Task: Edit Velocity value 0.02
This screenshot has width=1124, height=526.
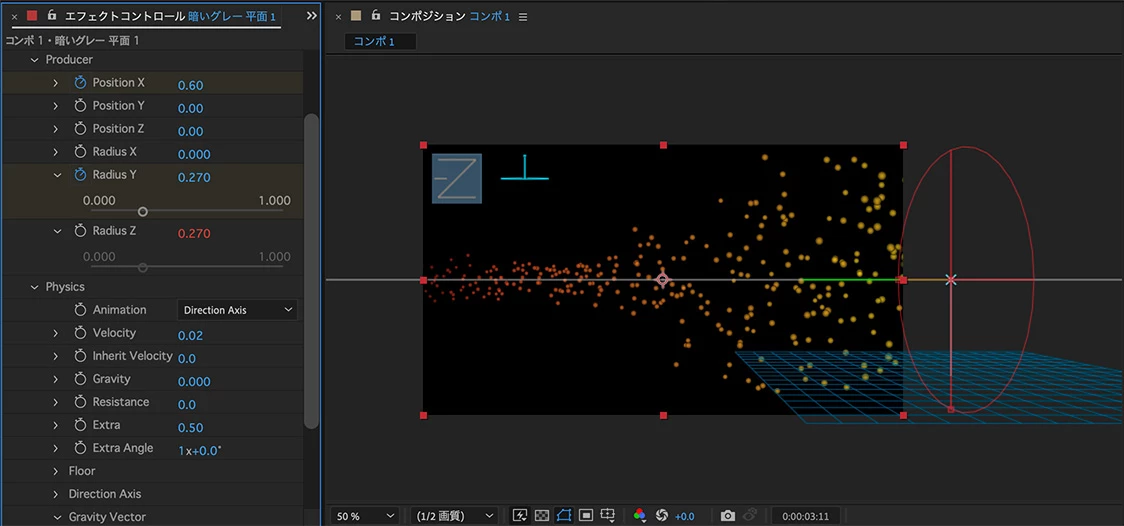Action: coord(191,335)
